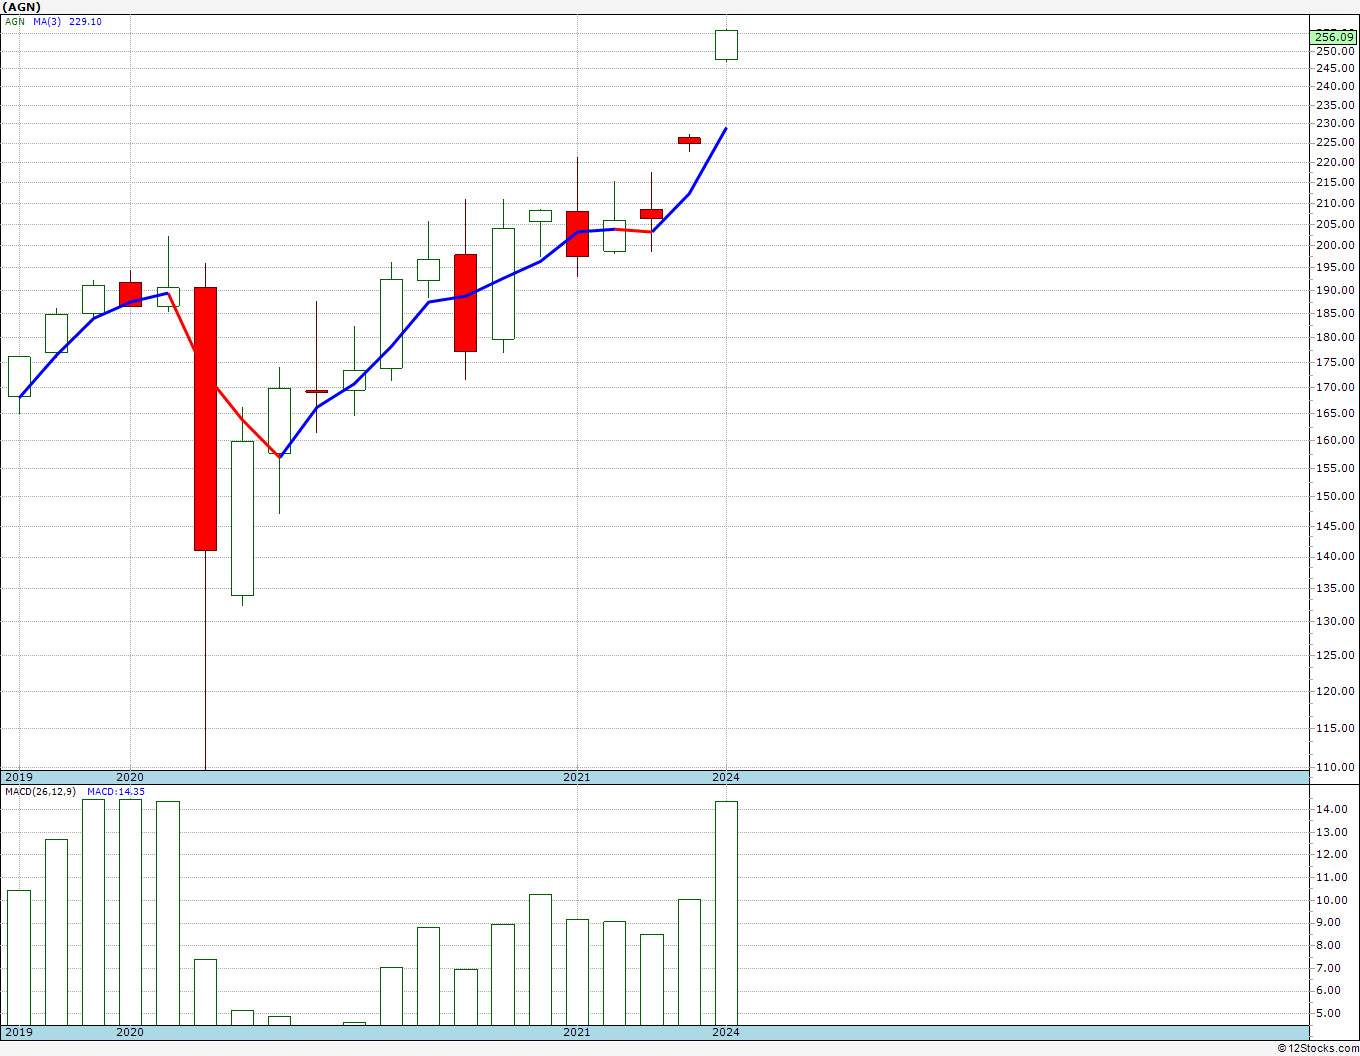Click the 110.00 price axis label

pos(1335,767)
